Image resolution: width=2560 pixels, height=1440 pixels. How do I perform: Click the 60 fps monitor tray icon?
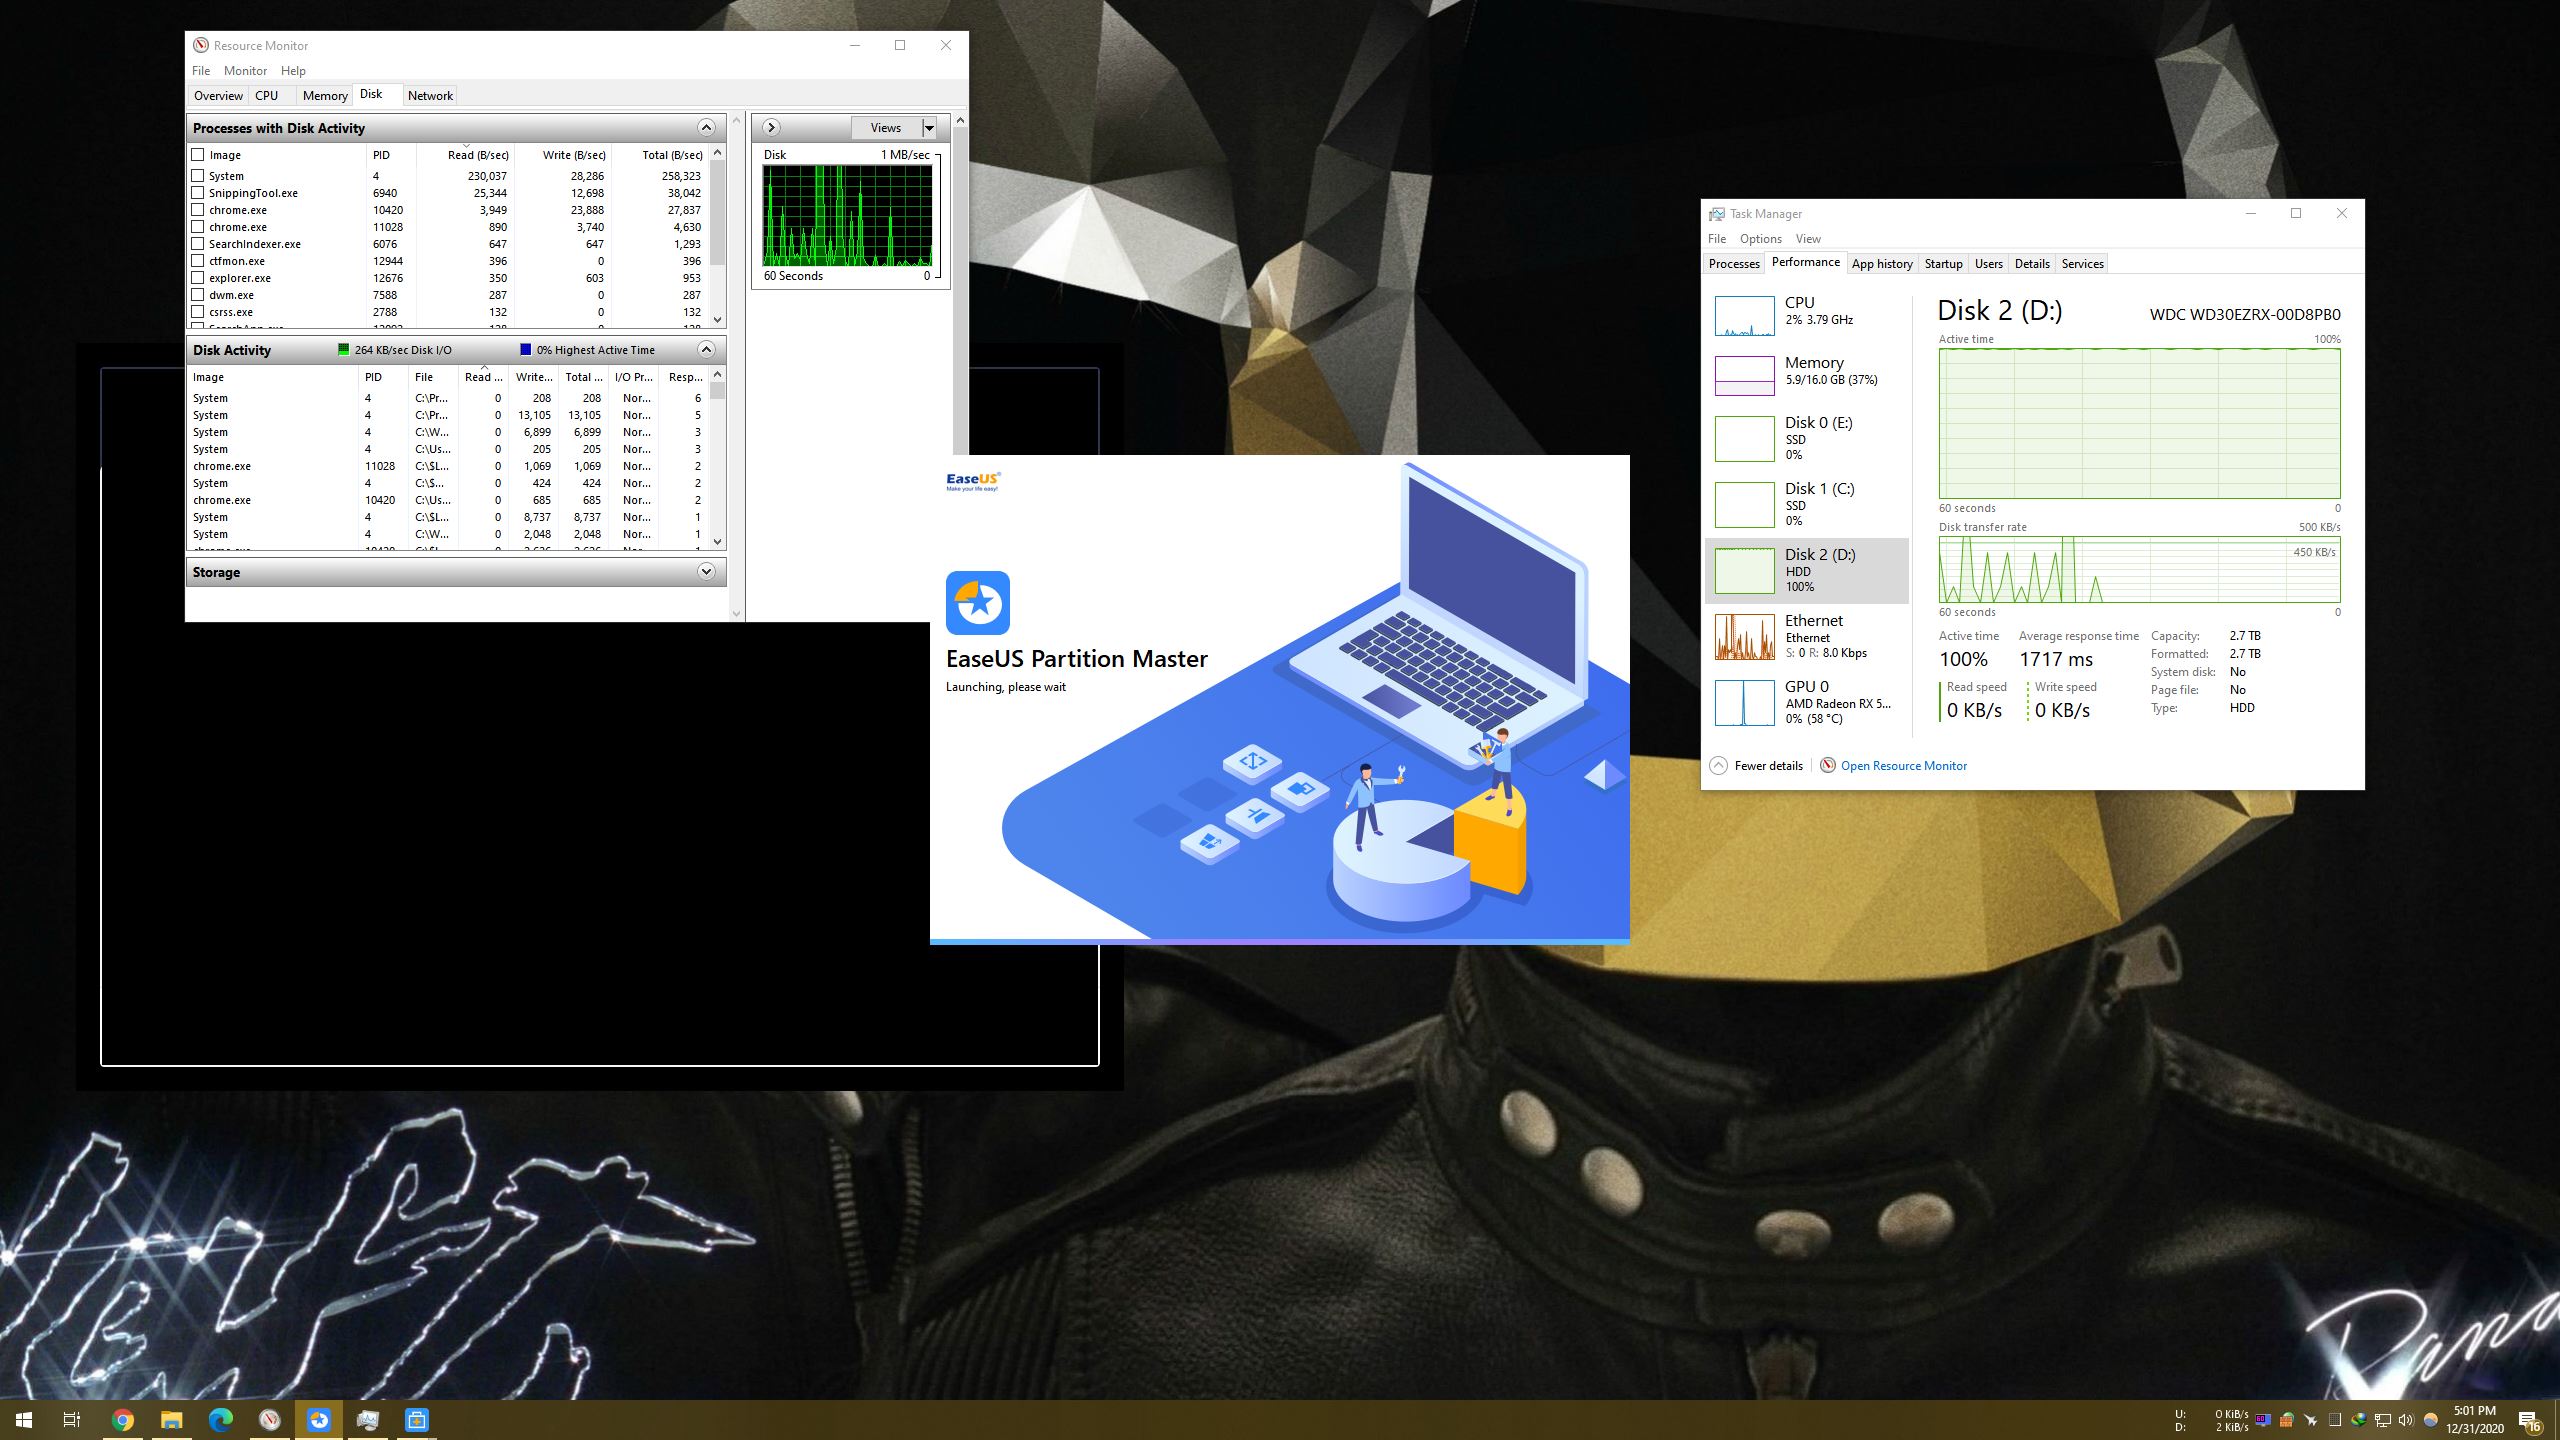click(2262, 1420)
